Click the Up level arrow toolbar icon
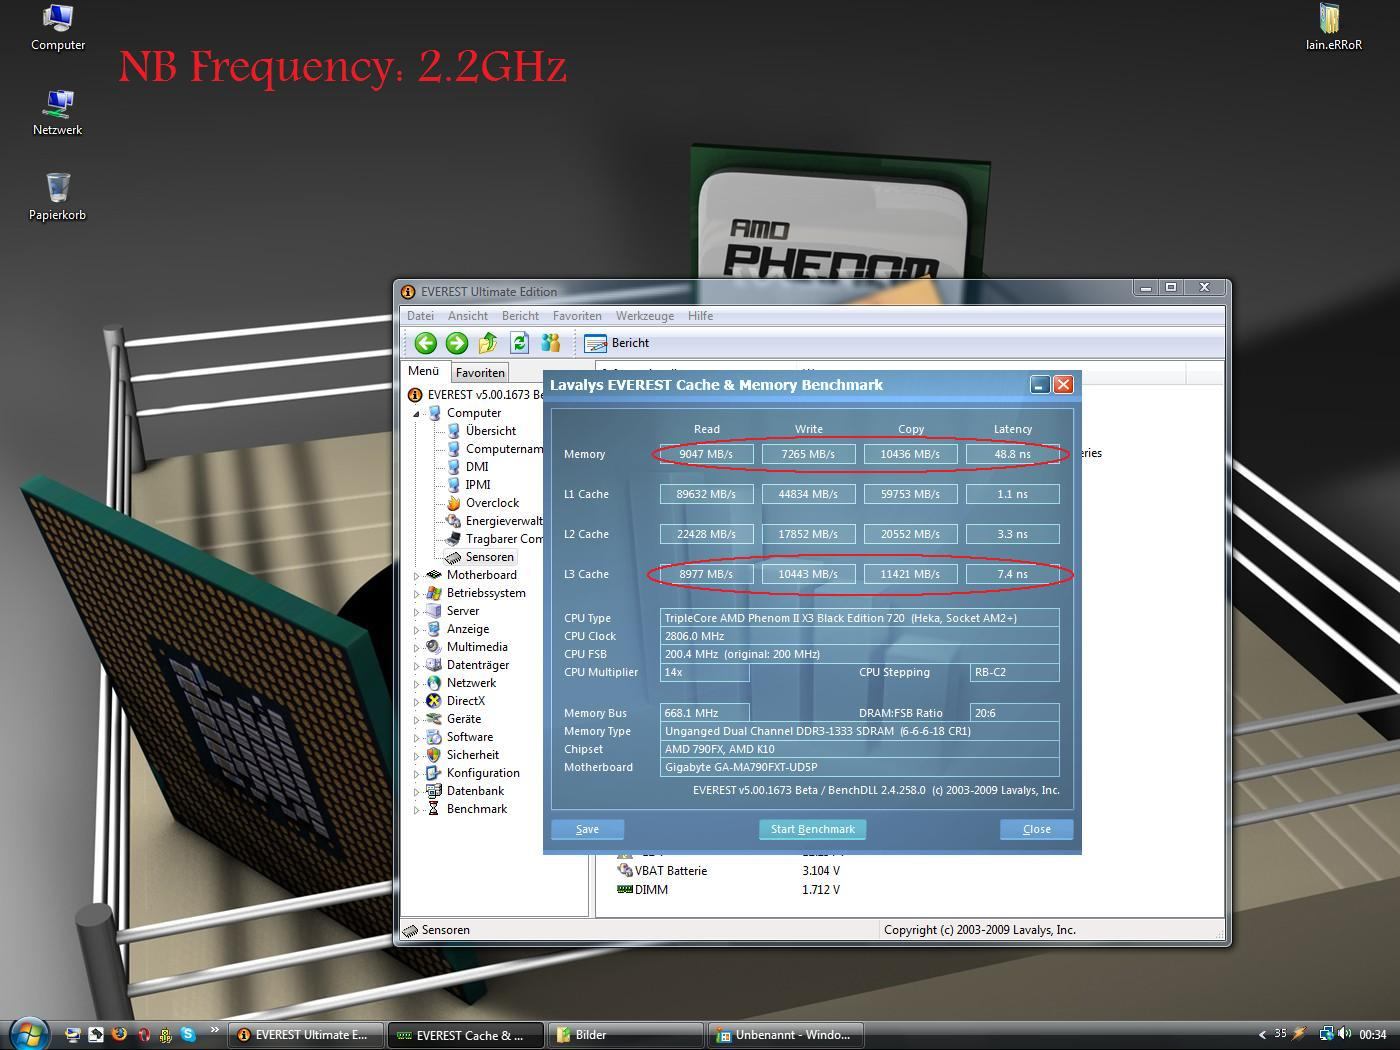The image size is (1400, 1050). 488,343
